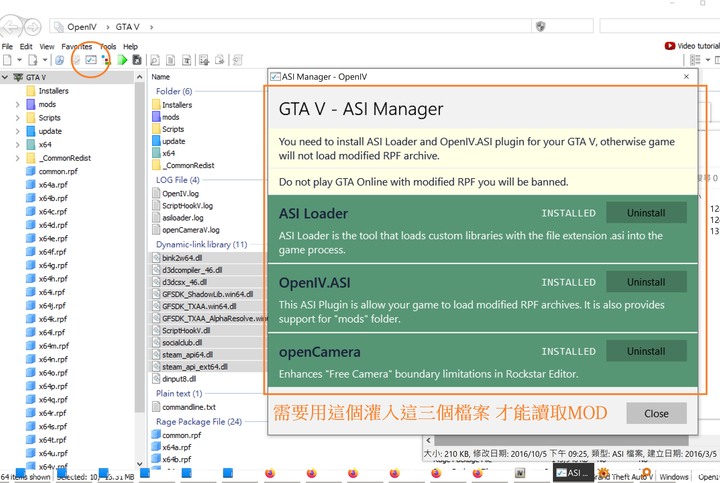Expand the update folder in the tree
This screenshot has width=720, height=483.
(x=17, y=131)
